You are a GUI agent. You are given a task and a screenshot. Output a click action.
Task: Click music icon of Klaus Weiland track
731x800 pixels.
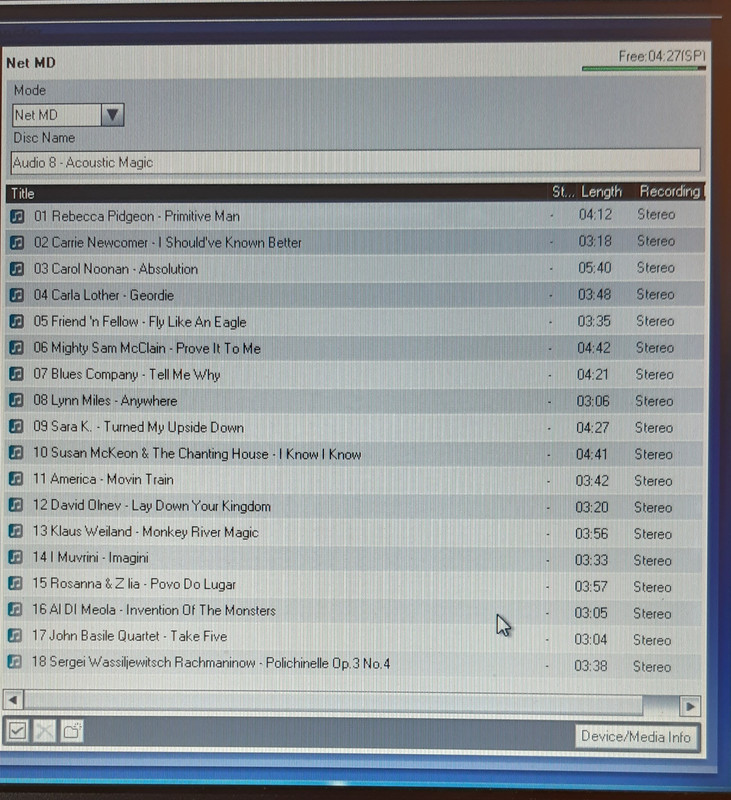pos(16,531)
